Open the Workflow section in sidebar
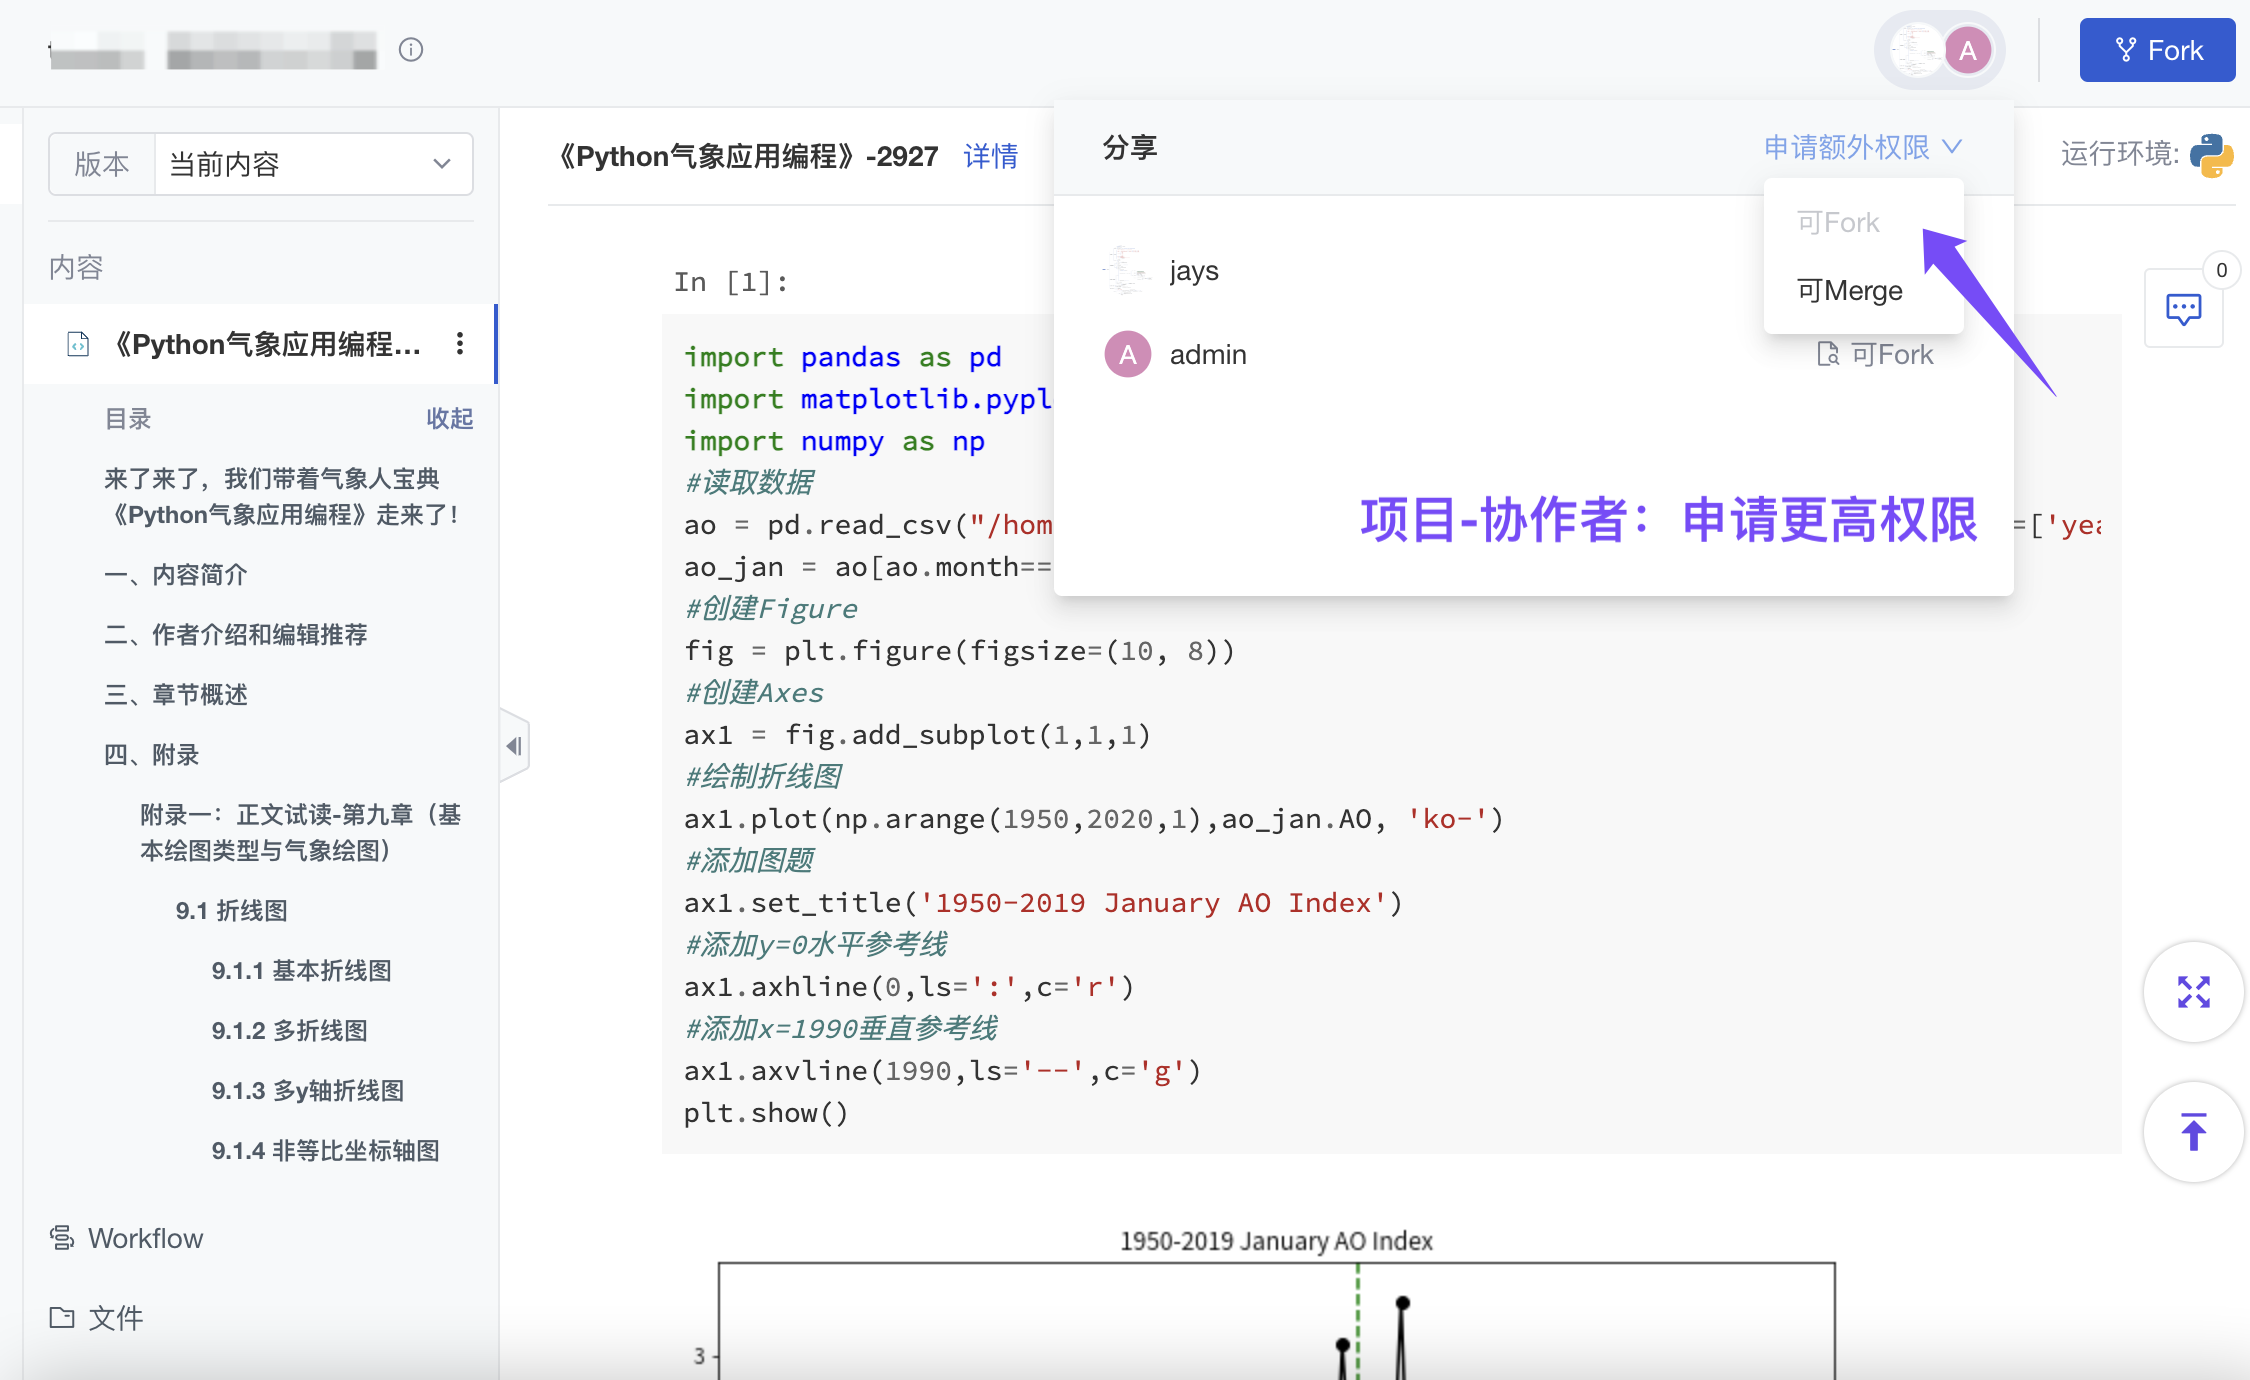The image size is (2250, 1380). 127,1238
